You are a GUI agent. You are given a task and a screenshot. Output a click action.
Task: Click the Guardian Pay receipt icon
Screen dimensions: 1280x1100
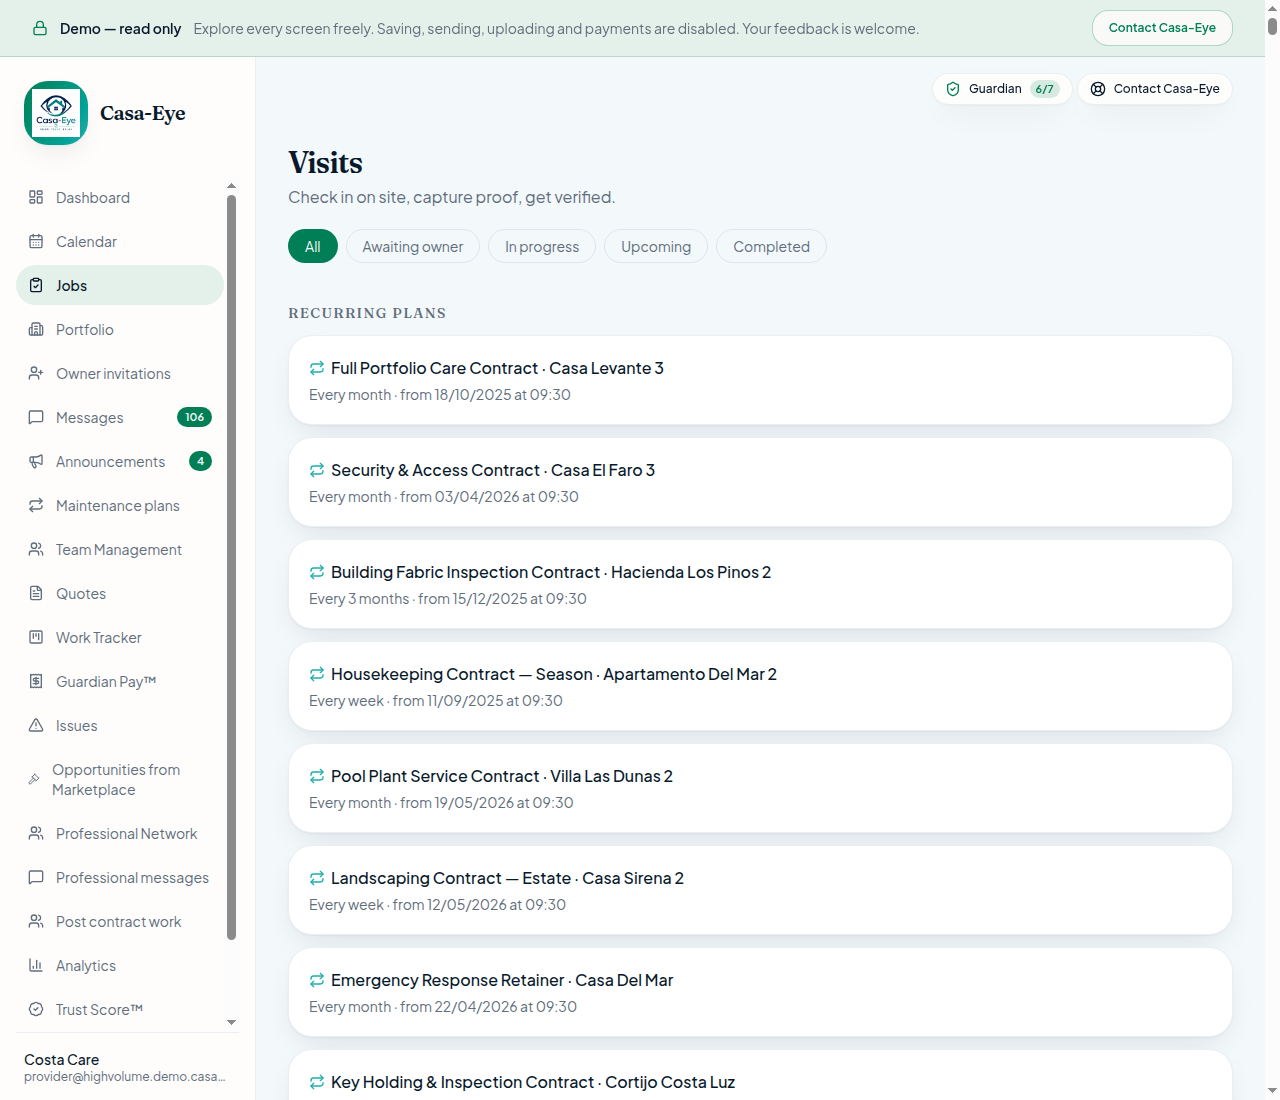(36, 681)
